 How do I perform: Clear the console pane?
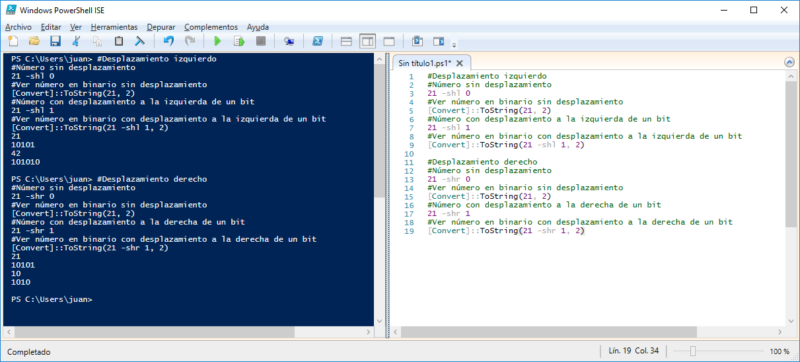click(140, 41)
